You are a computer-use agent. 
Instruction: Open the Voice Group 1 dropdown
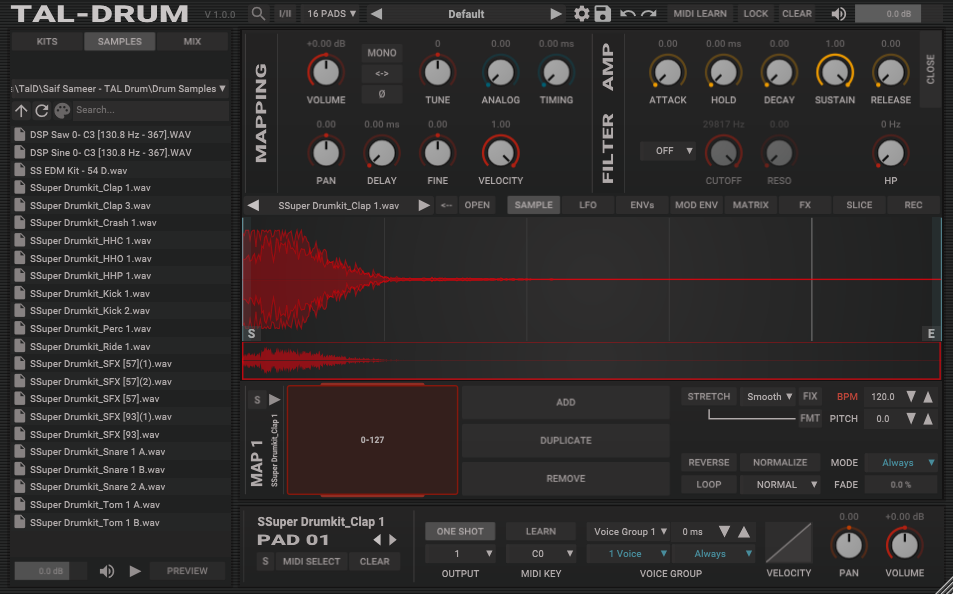click(x=628, y=531)
